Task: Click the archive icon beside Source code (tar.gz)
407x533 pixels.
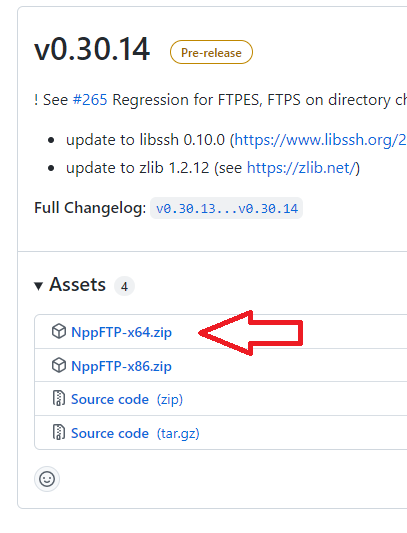Action: tap(58, 432)
